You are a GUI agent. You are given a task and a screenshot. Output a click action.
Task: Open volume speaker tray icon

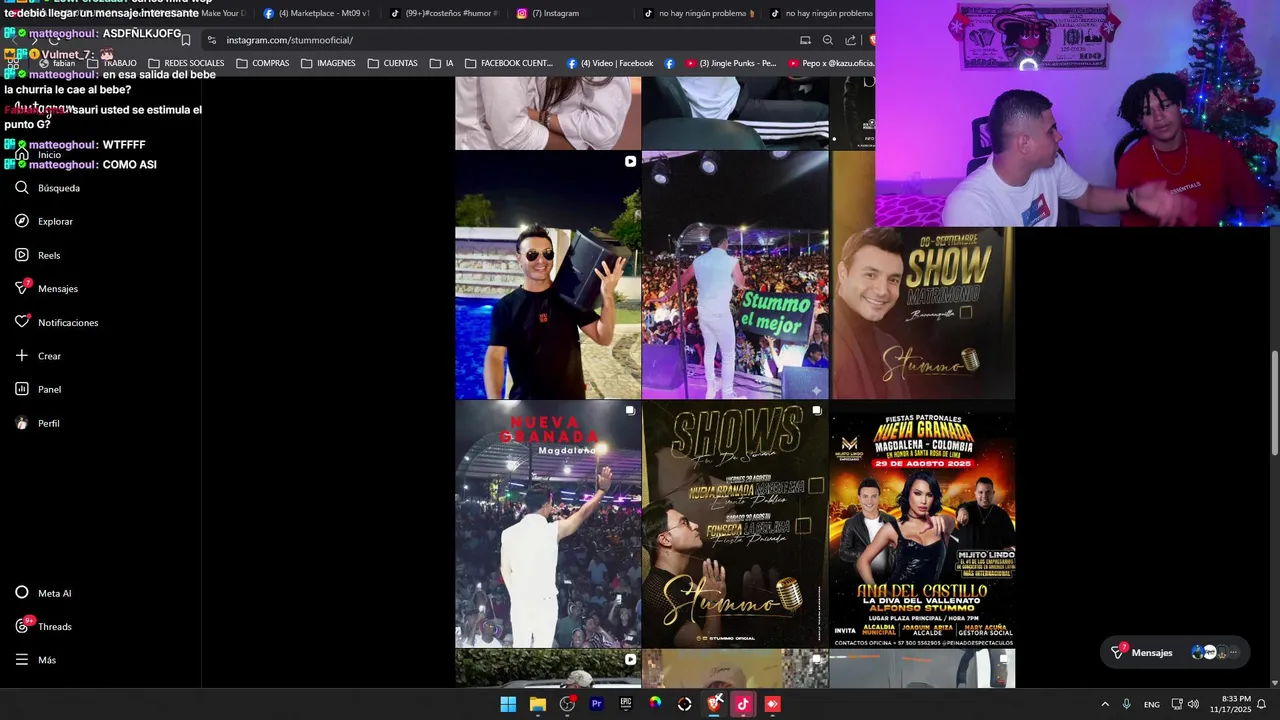pos(1193,704)
